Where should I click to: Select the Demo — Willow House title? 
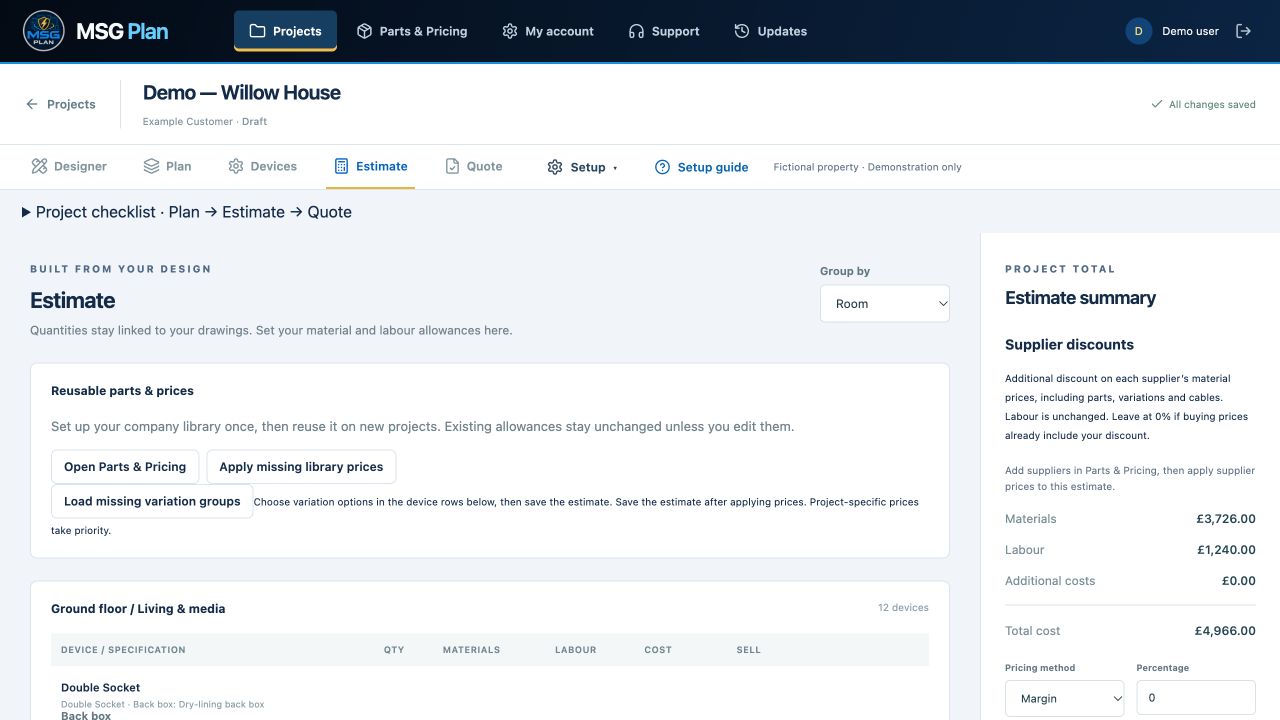pos(242,93)
